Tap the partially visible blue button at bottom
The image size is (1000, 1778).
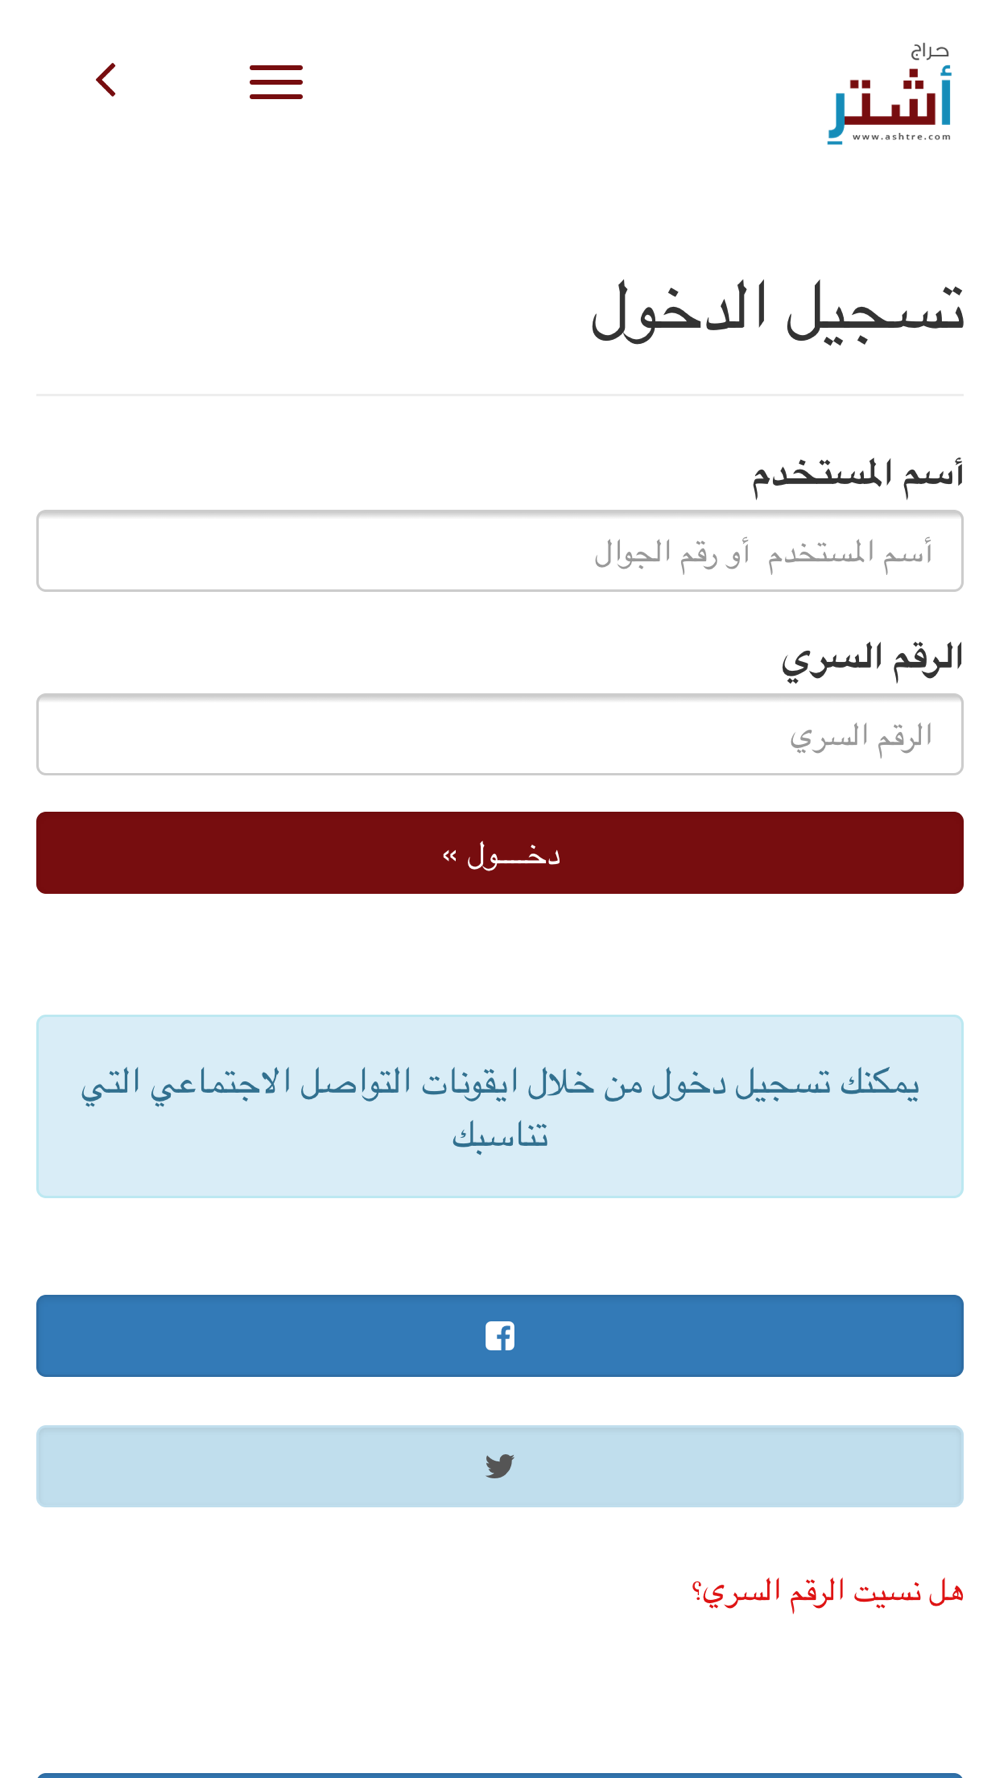tap(500, 1775)
